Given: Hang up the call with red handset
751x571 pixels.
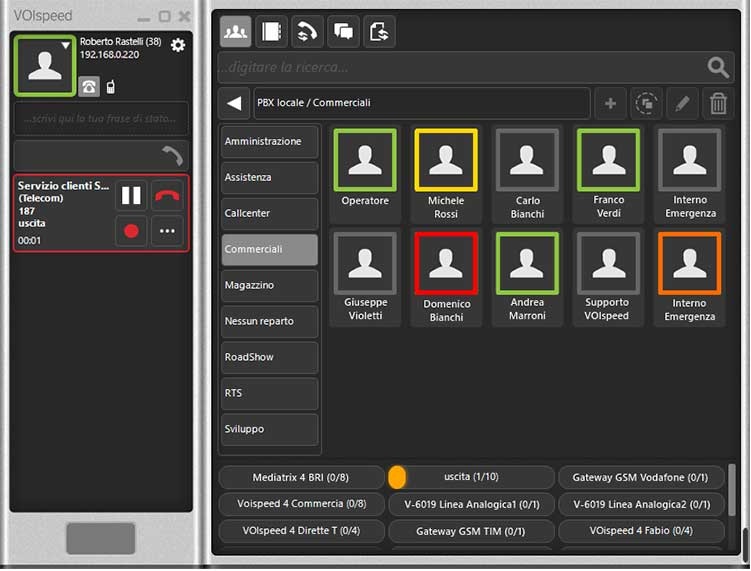Looking at the screenshot, I should [x=167, y=195].
